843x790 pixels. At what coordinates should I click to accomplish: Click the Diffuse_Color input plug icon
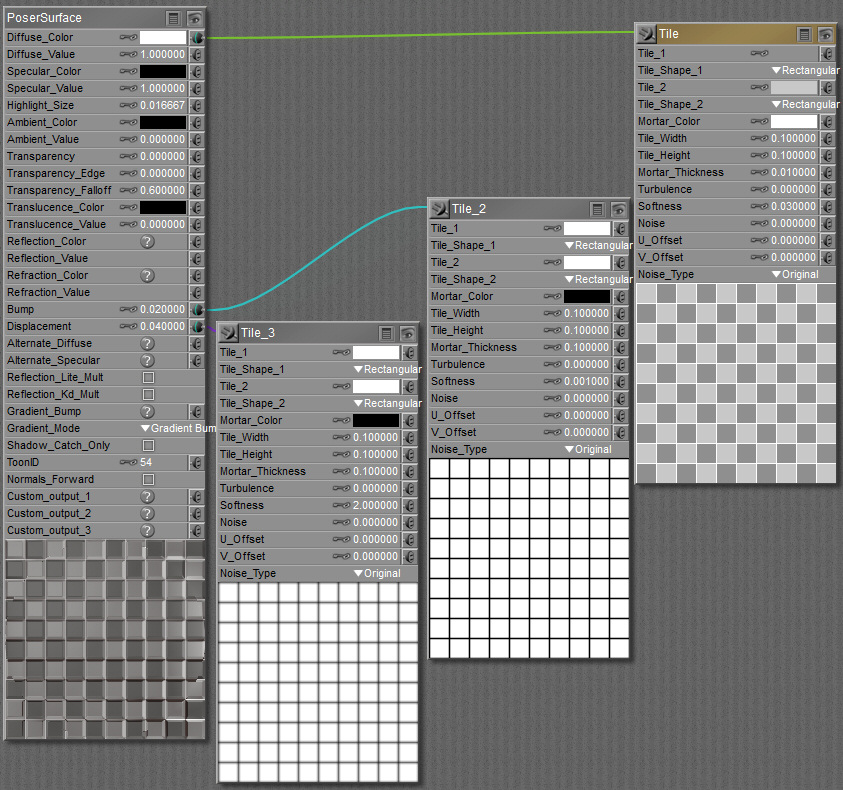pos(197,38)
